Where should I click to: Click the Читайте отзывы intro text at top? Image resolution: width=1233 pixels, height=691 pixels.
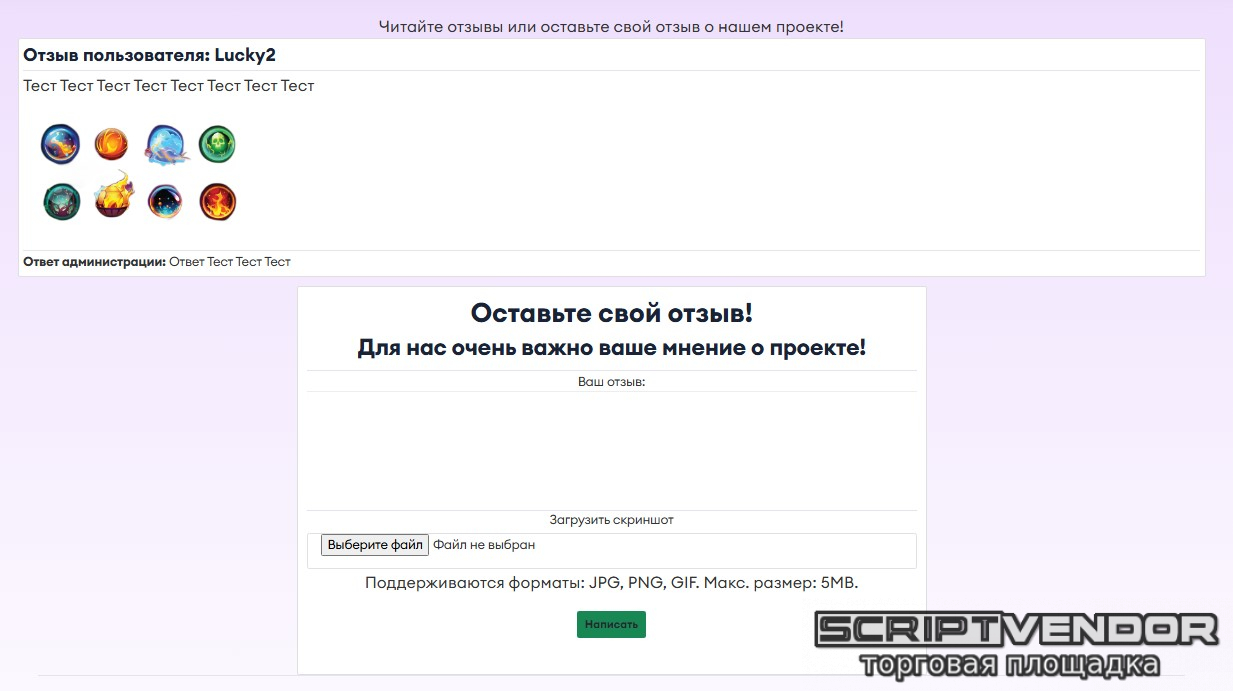click(611, 26)
